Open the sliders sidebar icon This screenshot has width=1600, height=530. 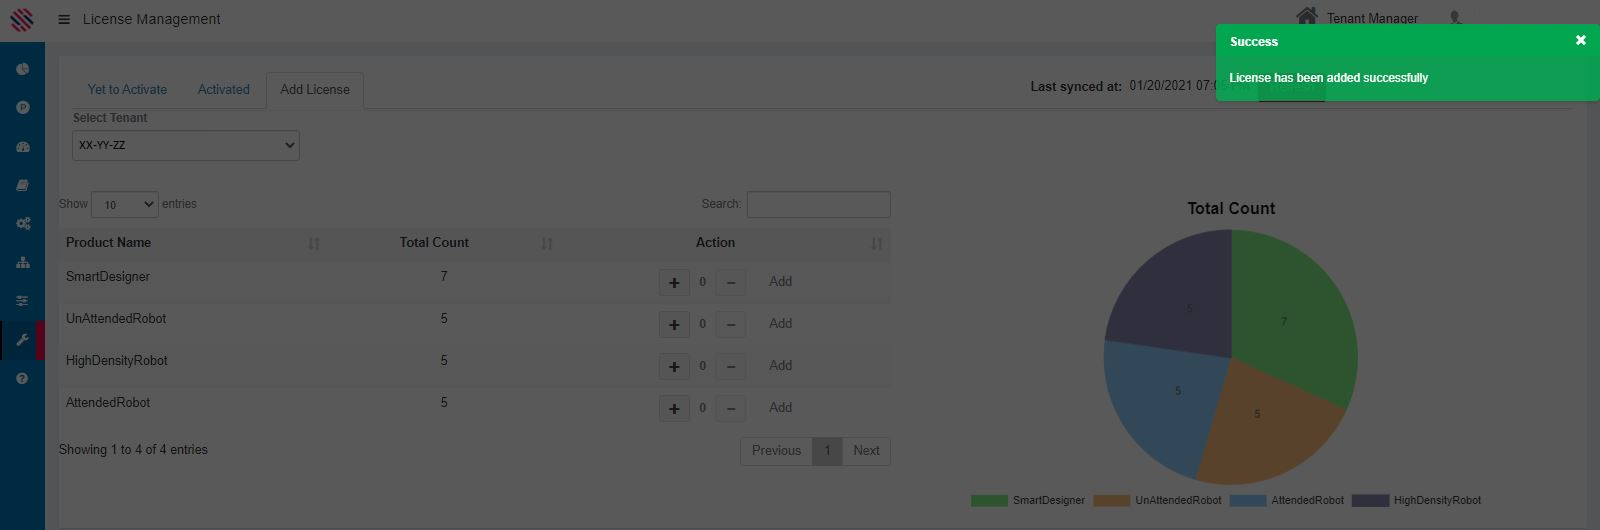[22, 301]
